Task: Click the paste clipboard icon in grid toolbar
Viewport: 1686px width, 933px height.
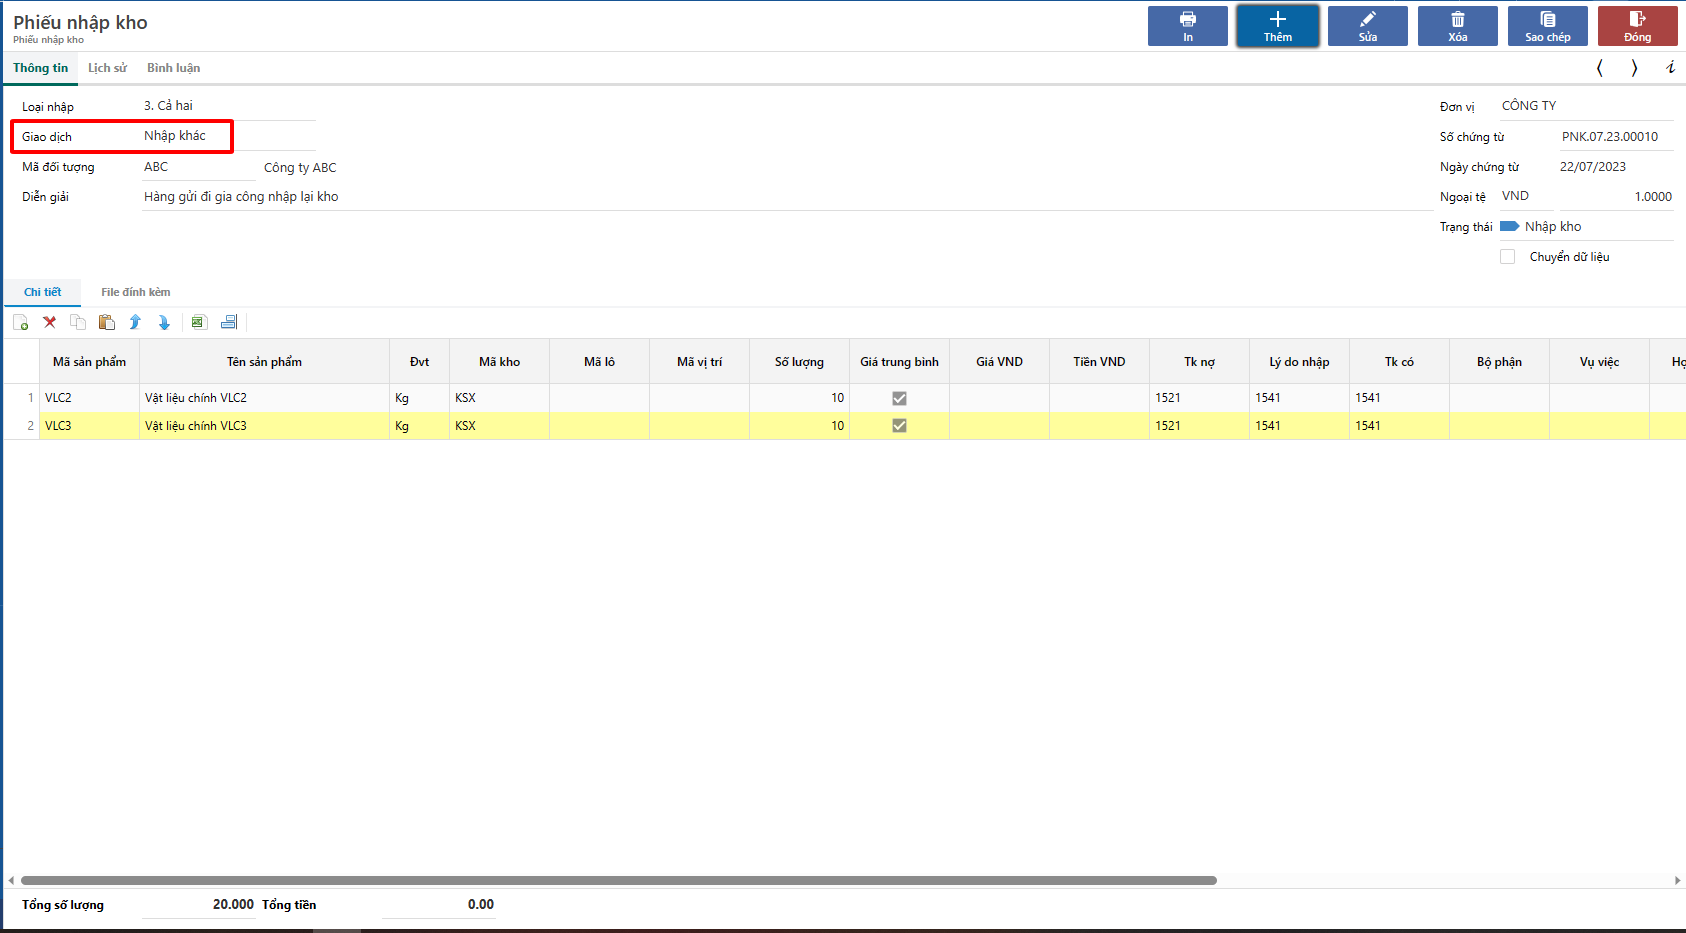Action: click(x=106, y=322)
